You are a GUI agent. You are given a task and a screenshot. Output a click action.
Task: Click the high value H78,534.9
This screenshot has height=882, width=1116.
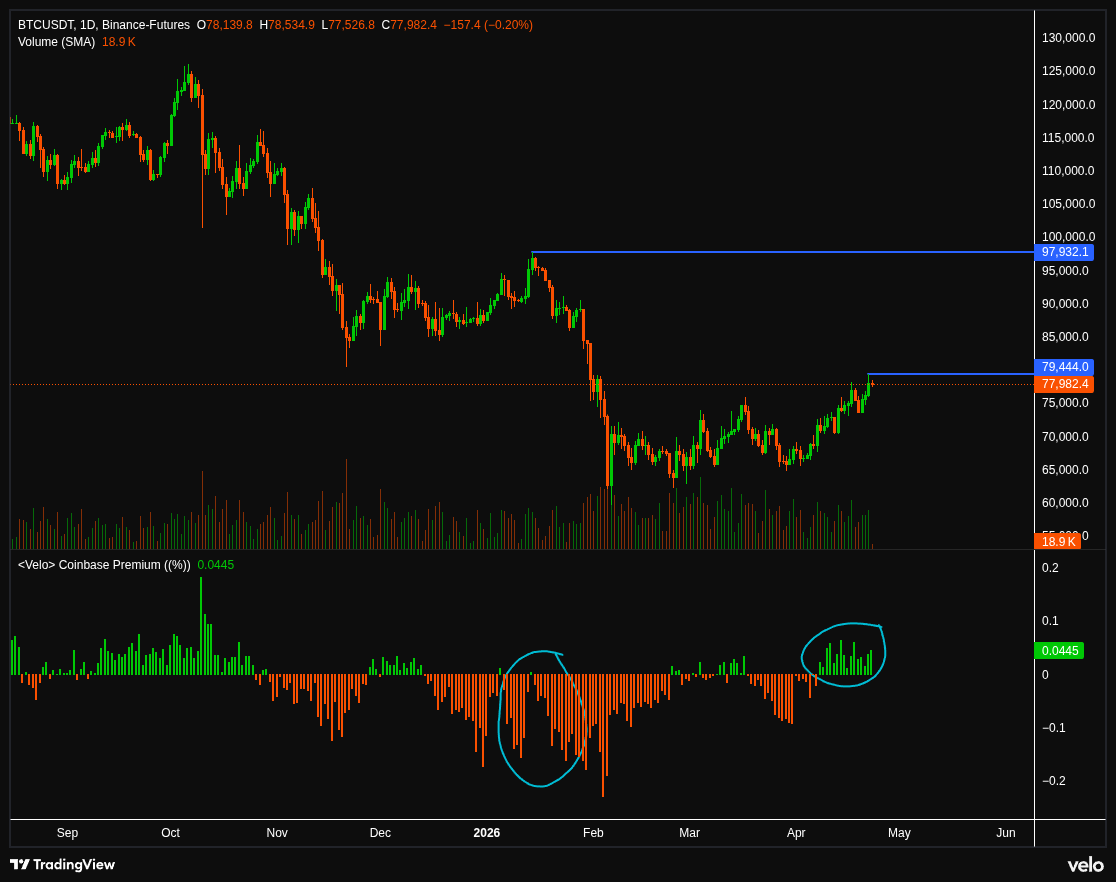[287, 25]
